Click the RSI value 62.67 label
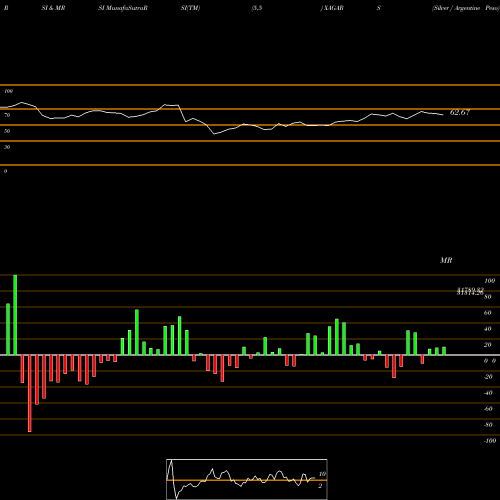Viewport: 500px width, 500px height. 460,112
